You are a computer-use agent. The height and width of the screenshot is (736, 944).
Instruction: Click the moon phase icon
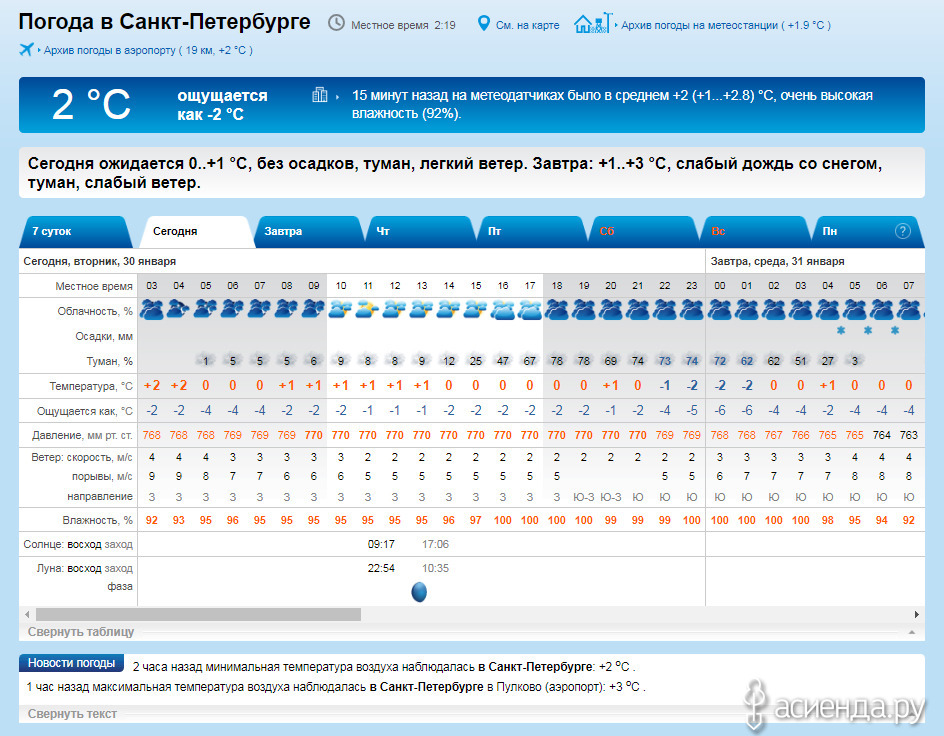pos(419,592)
